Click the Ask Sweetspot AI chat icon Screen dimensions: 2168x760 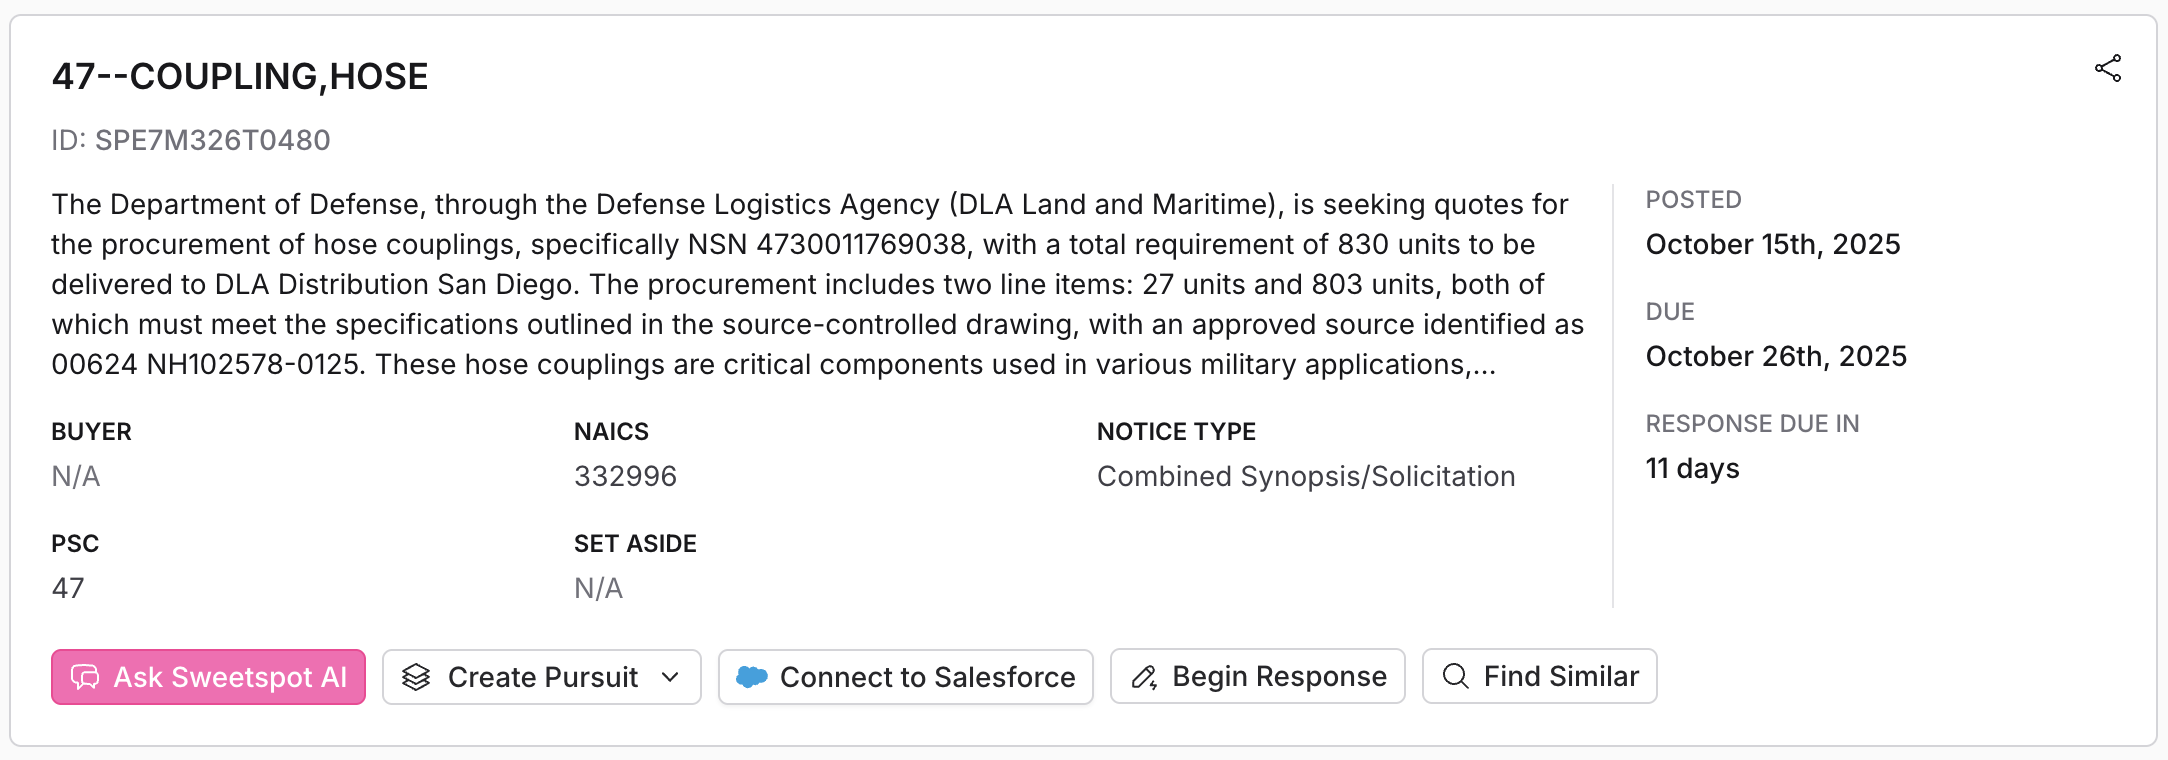point(85,678)
